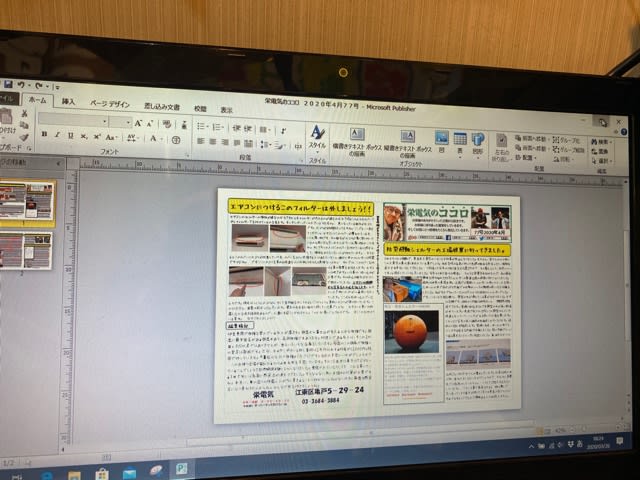This screenshot has width=640, height=480.
Task: Select page 1 thumbnail in navigation pane
Action: coord(27,202)
